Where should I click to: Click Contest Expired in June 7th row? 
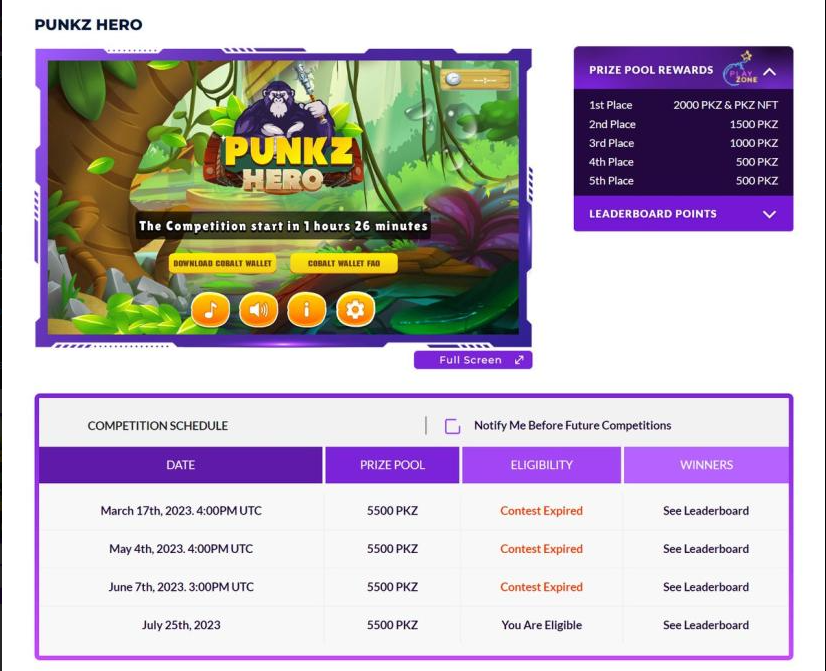[542, 587]
